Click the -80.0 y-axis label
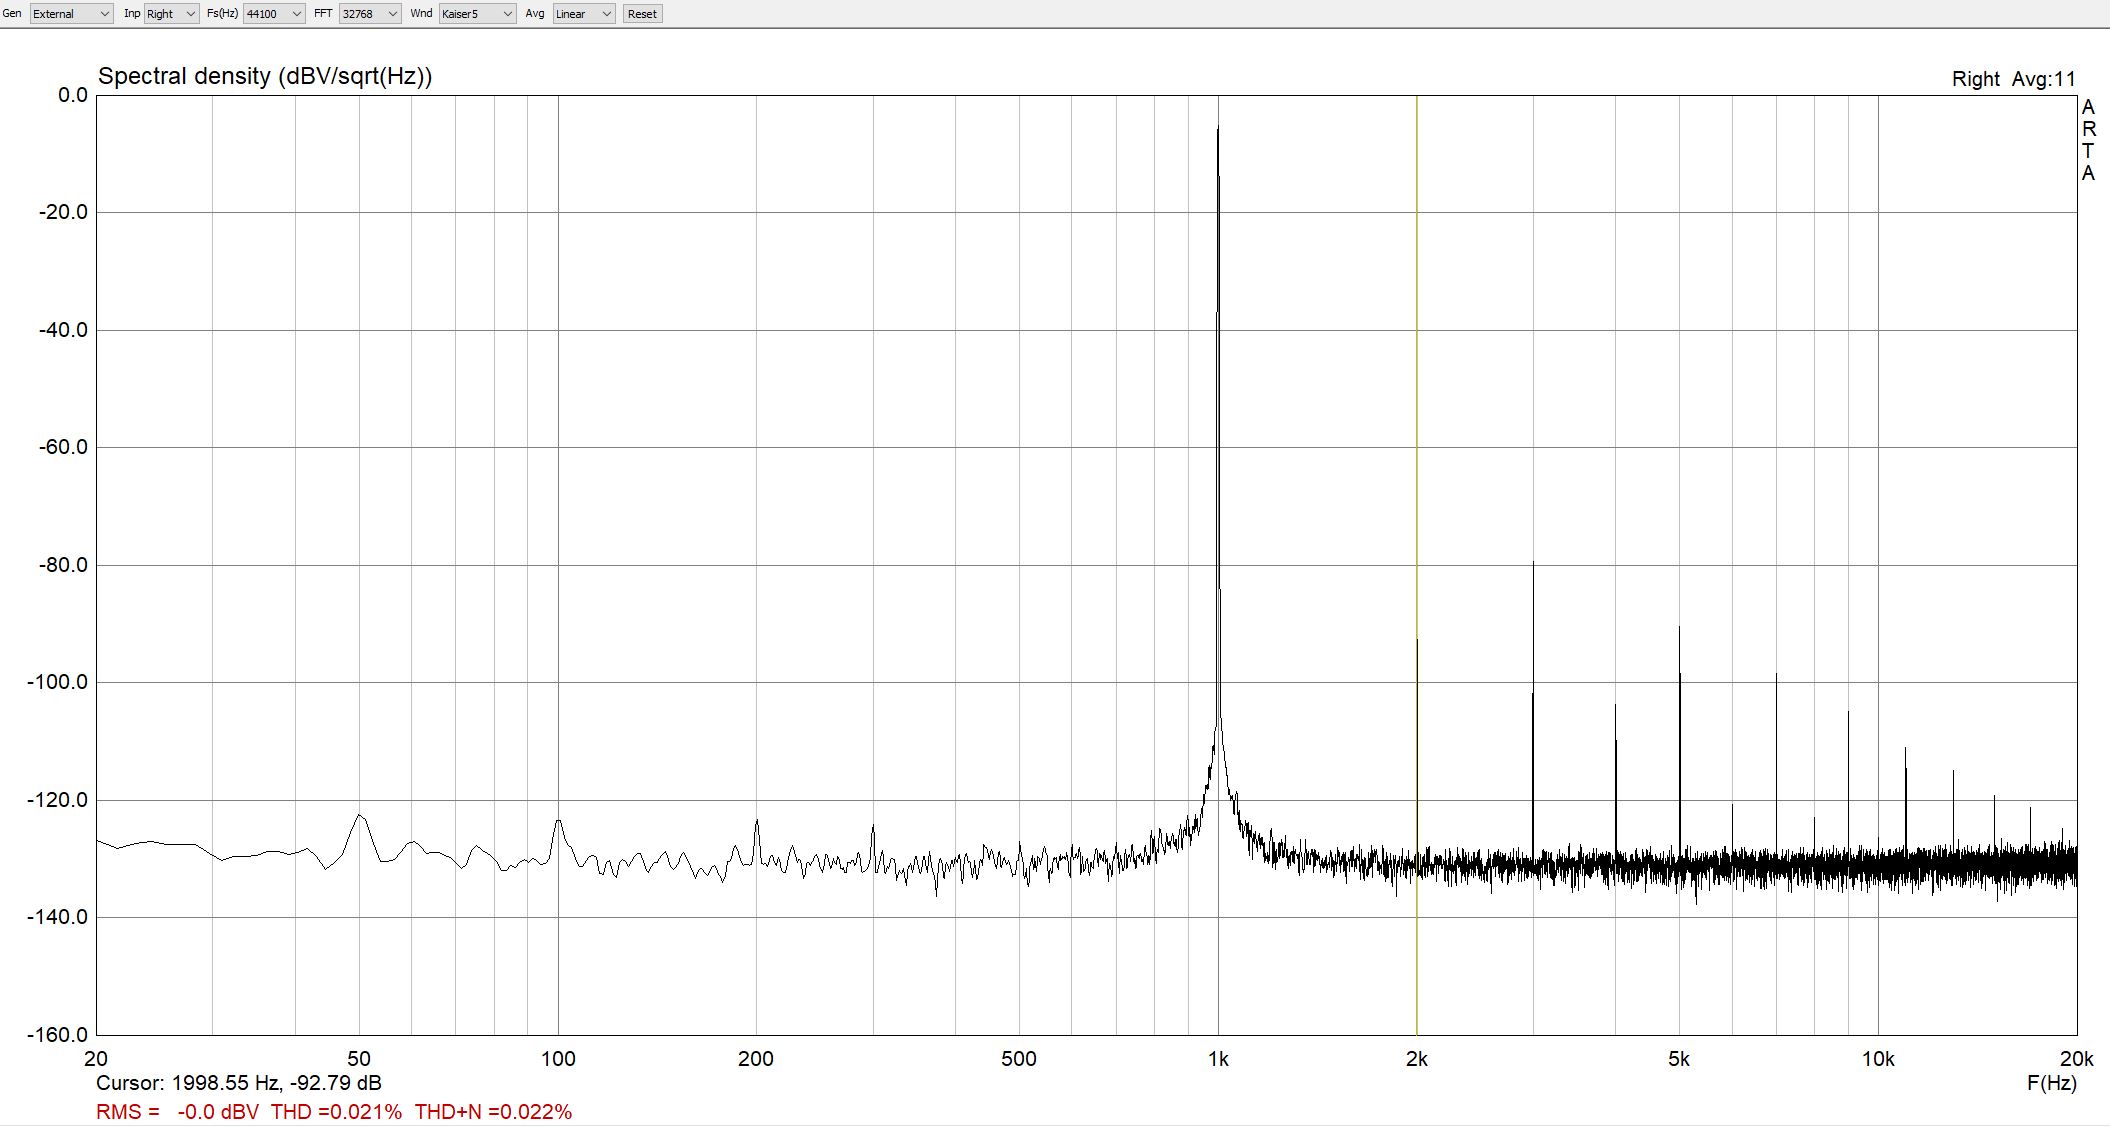 (x=64, y=565)
